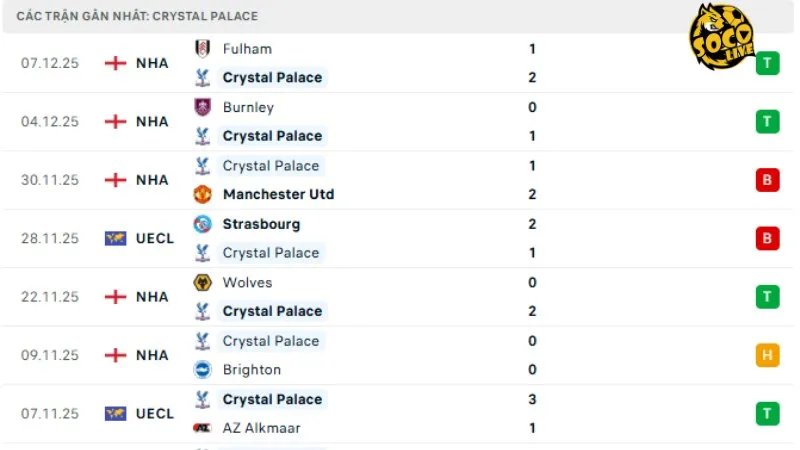This screenshot has width=800, height=450.
Task: Click the England flag for 07.12.25 match
Action: (116, 63)
